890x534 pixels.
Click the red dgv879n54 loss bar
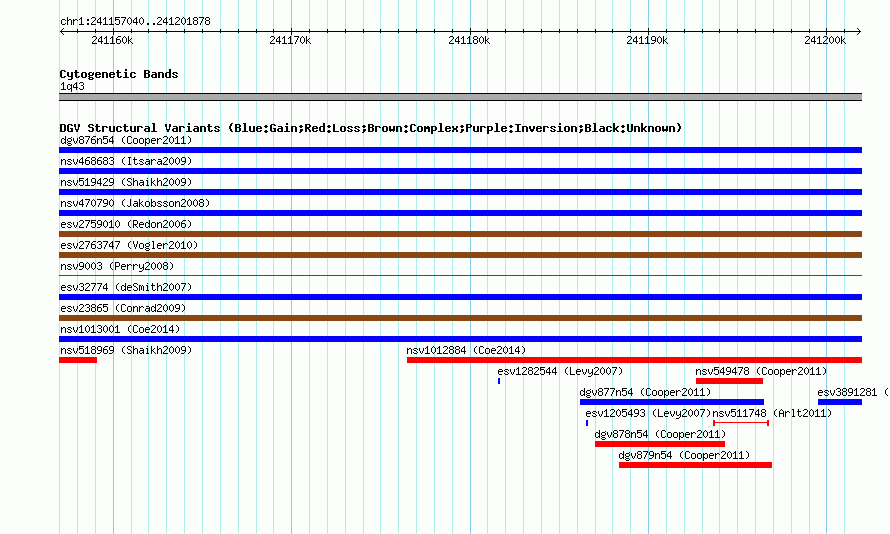695,465
